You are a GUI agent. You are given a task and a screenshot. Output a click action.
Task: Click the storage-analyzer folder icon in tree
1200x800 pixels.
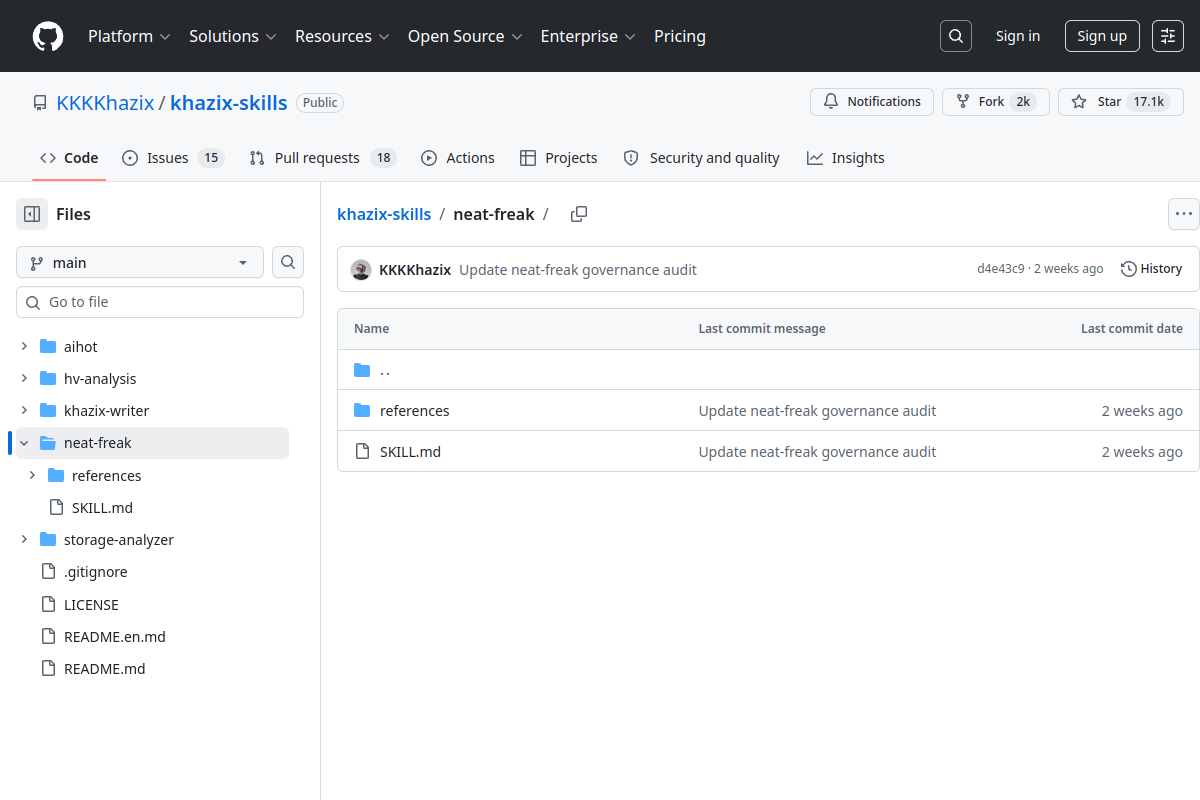point(47,540)
